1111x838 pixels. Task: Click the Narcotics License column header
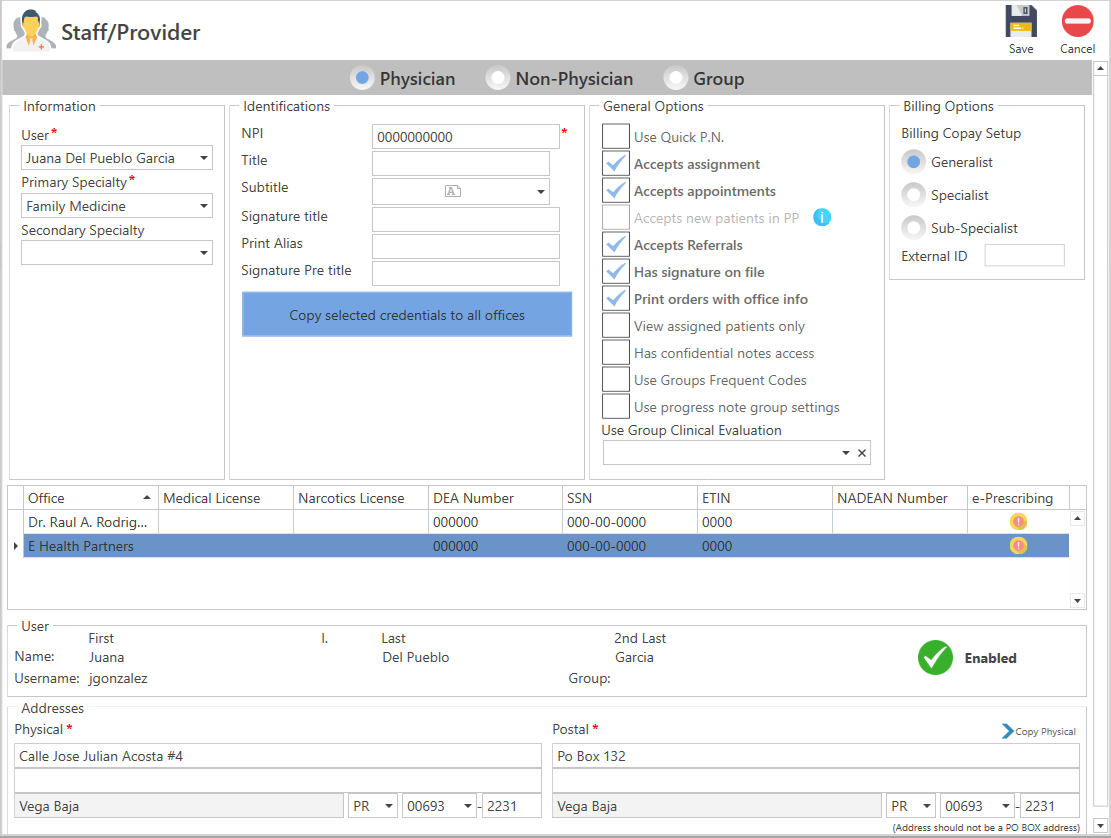pyautogui.click(x=361, y=498)
